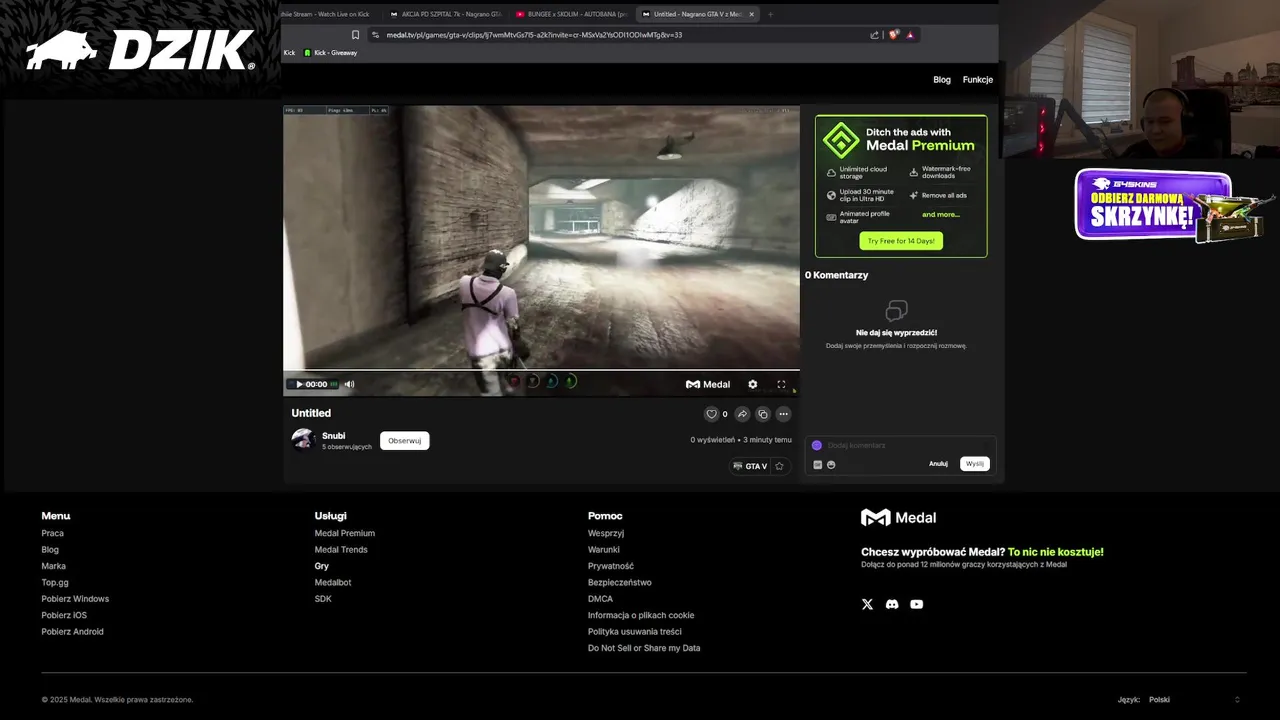Open the Medalbot footer link

pos(333,582)
